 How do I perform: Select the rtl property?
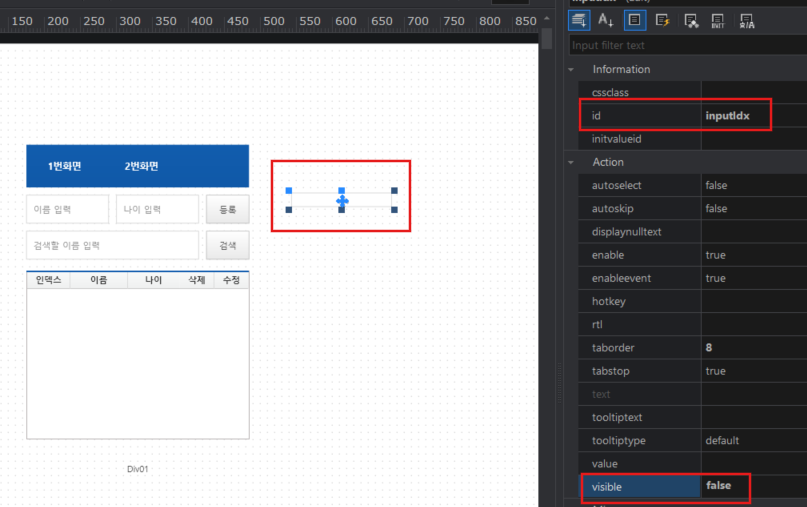597,324
